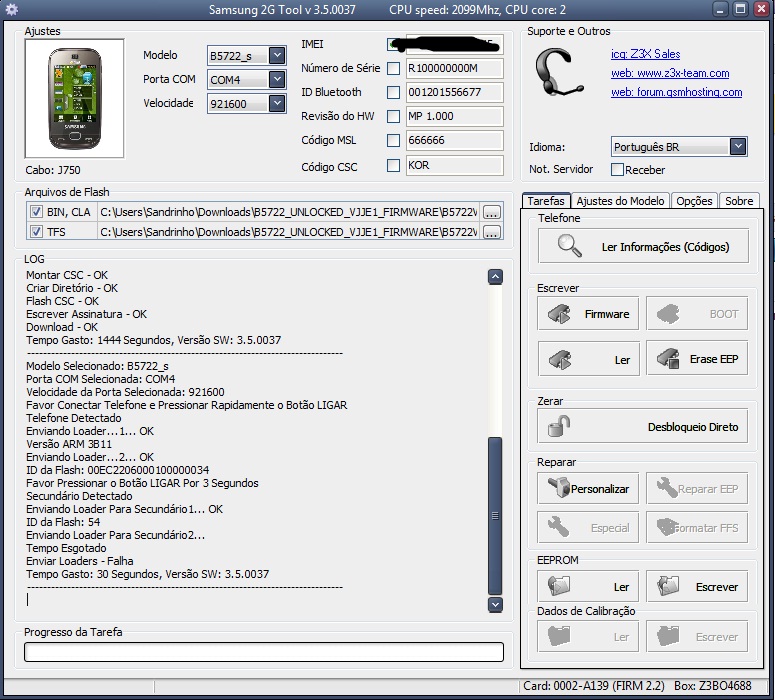This screenshot has height=700, width=775.
Task: Click the EEPROM Escrever folder icon
Action: (668, 586)
